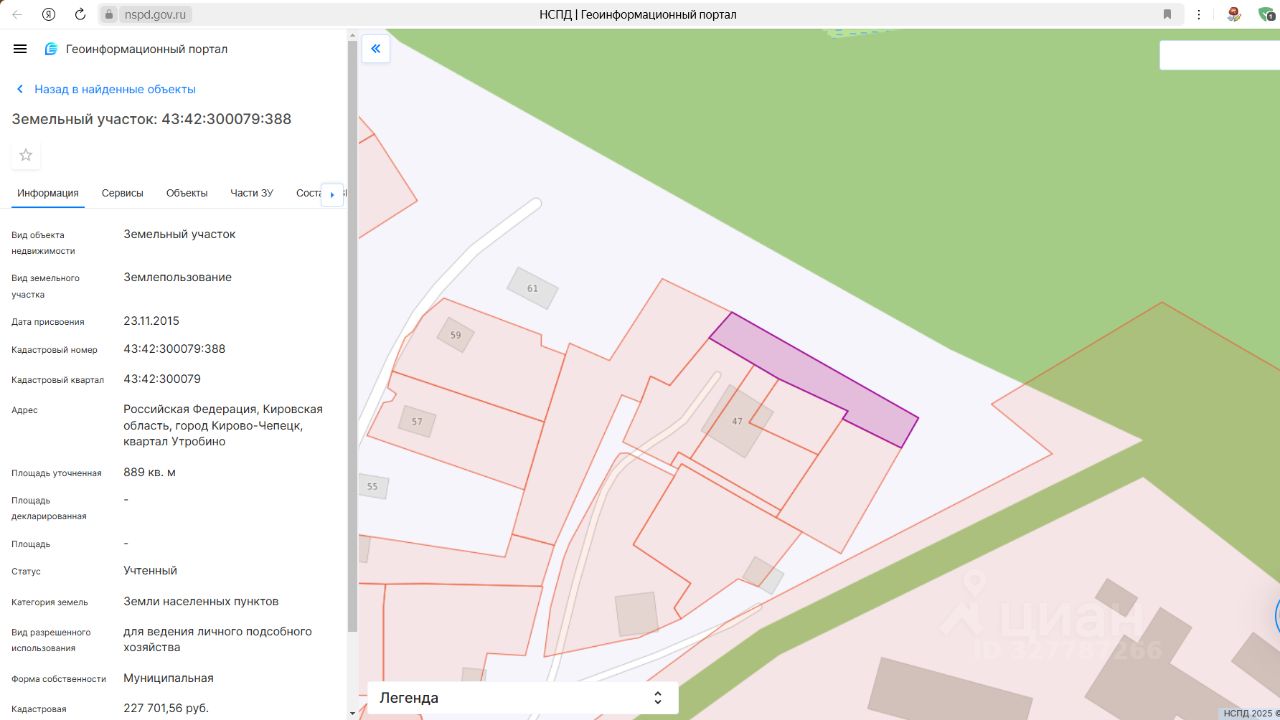Click building 61 on the map

pos(532,288)
